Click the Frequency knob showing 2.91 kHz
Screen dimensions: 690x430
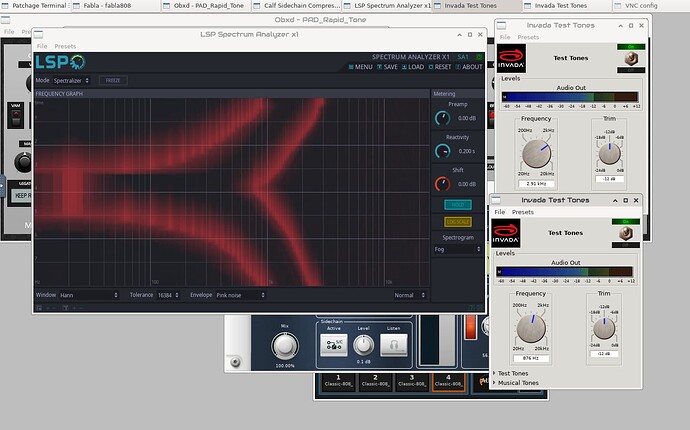click(x=536, y=154)
